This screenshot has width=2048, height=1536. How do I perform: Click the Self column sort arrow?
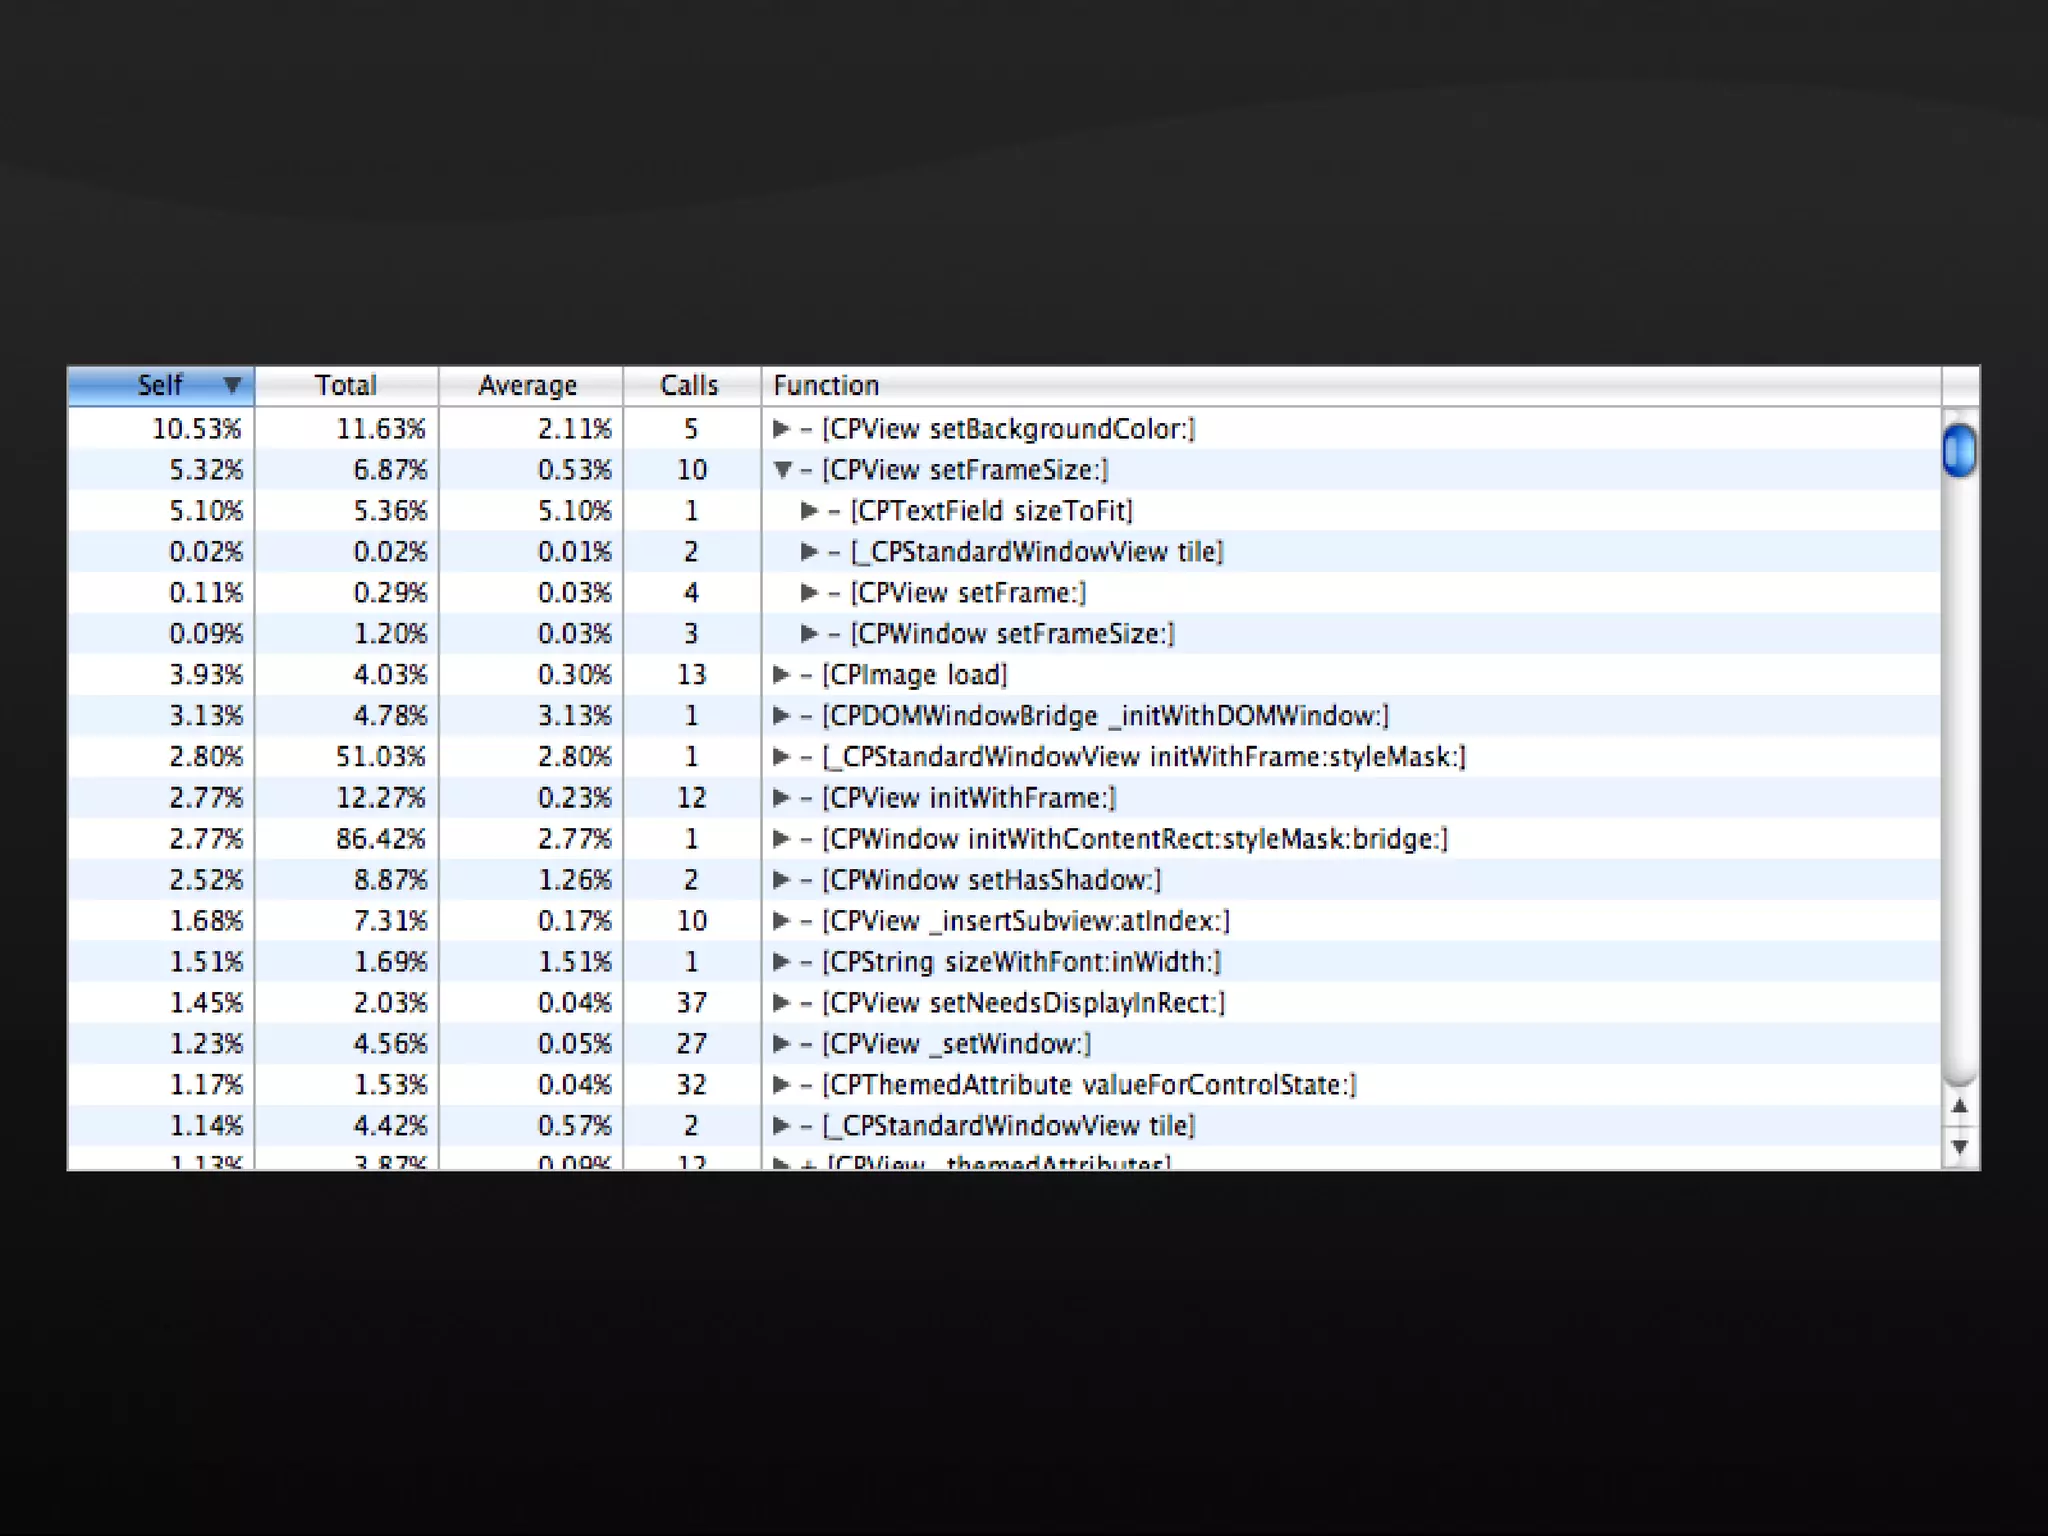coord(232,385)
